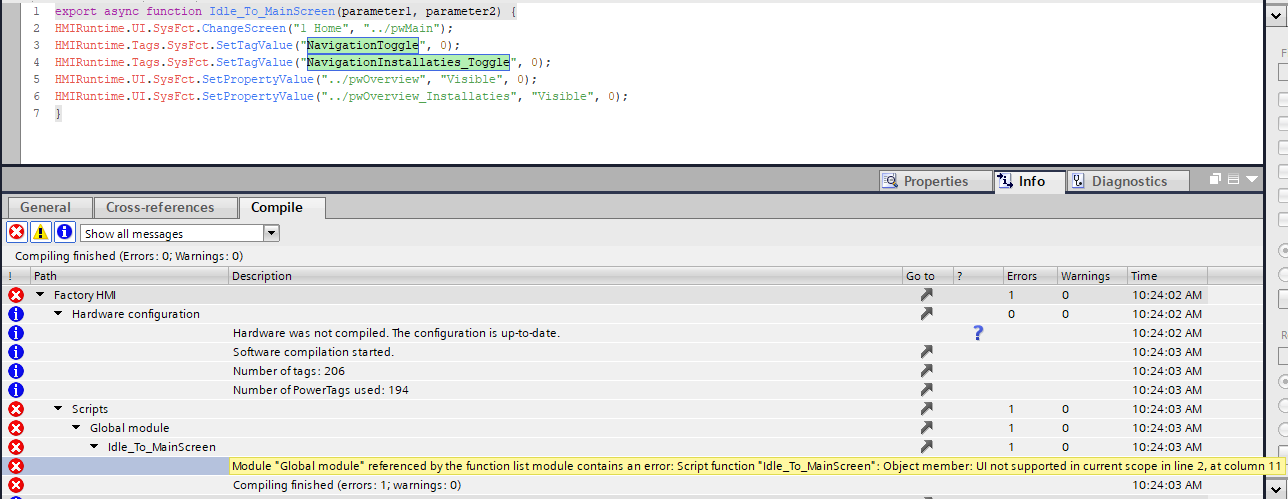Select the Module "Global module" error message

tap(756, 466)
